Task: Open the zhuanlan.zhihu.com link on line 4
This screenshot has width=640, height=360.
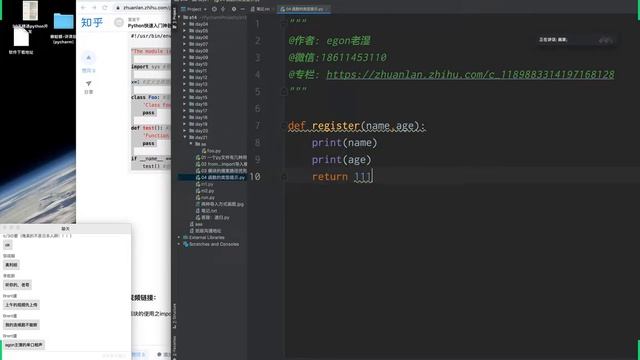Action: [x=470, y=75]
